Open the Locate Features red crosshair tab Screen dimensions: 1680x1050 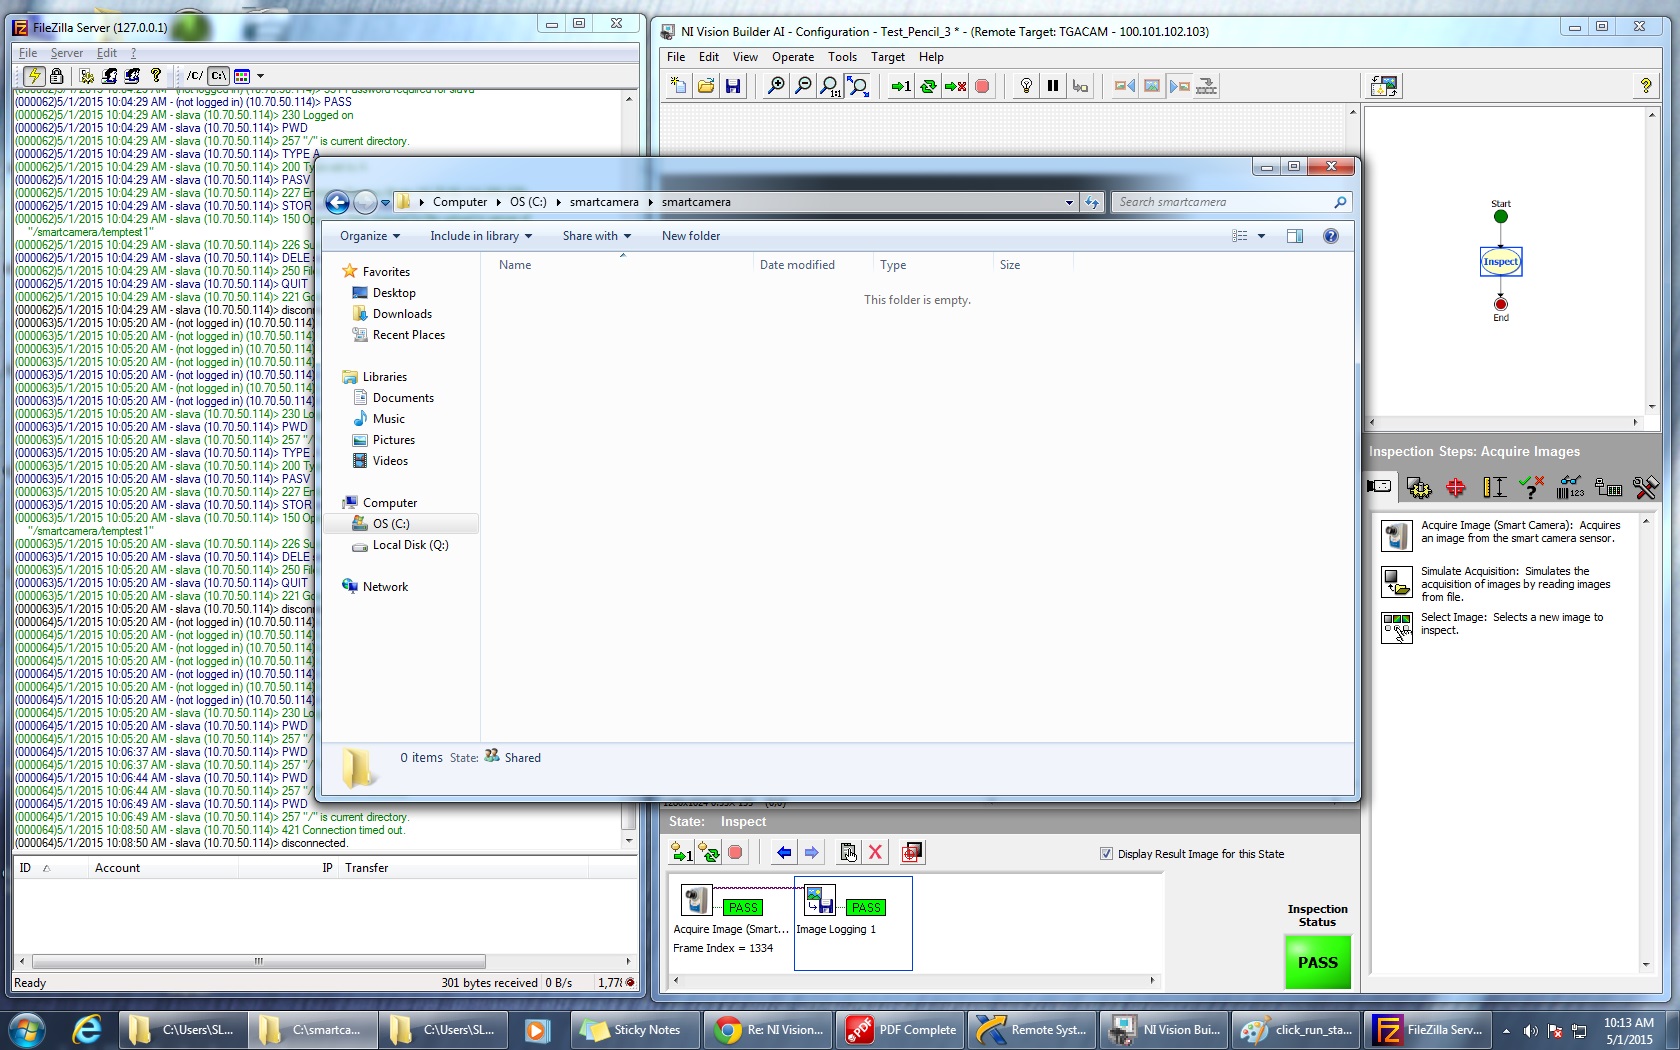pos(1456,487)
